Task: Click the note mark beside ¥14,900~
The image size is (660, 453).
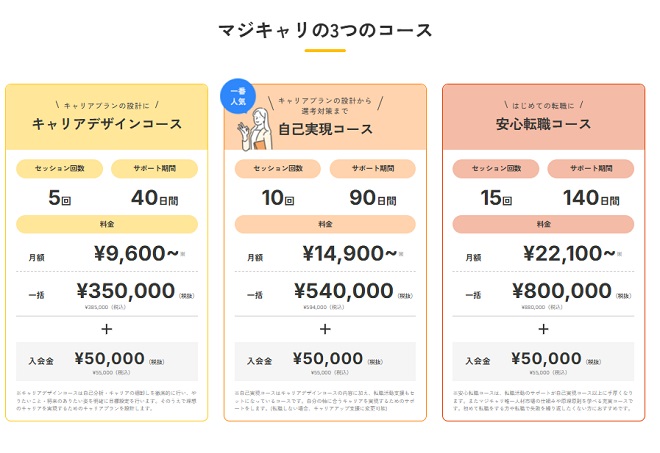Action: [x=401, y=254]
